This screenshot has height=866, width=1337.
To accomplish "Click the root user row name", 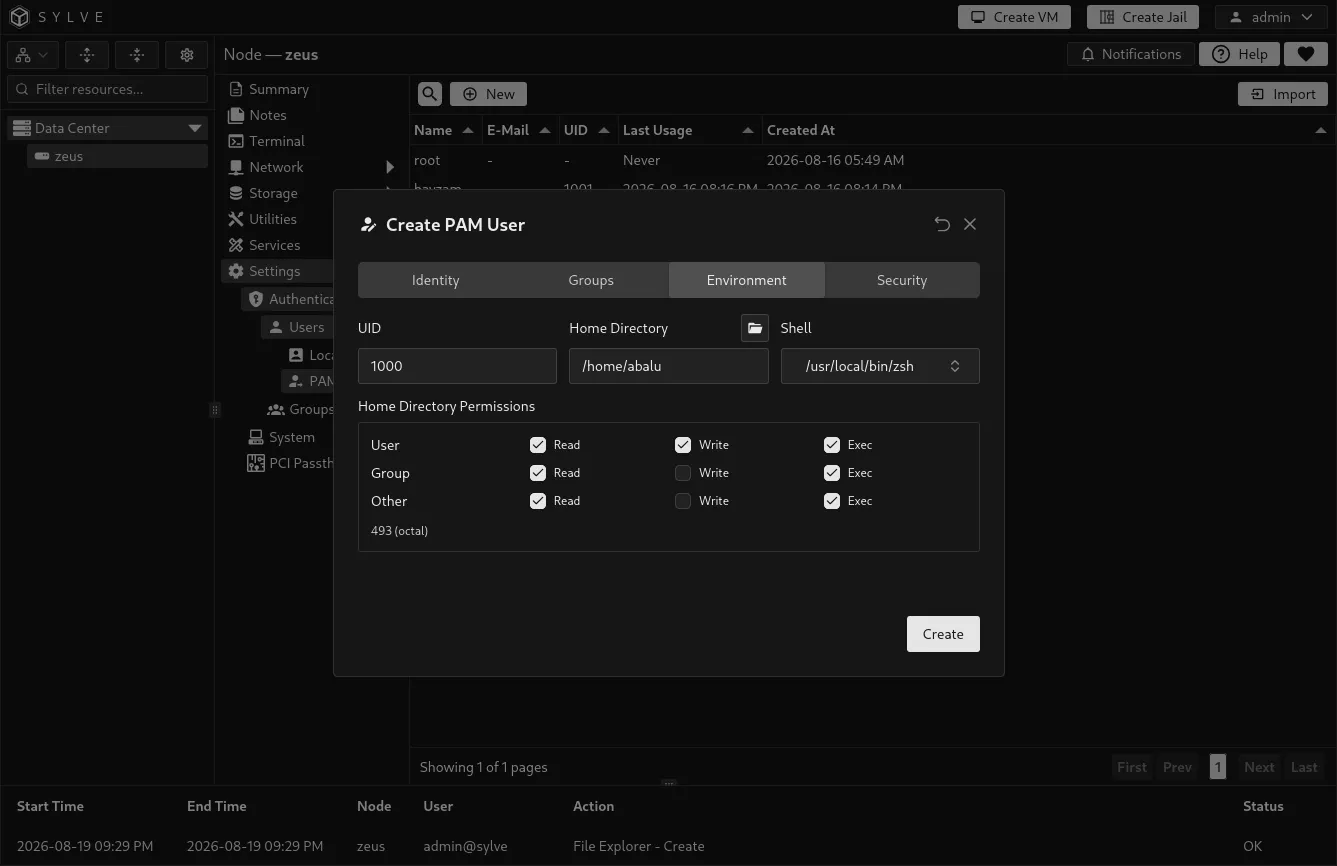I will pos(427,160).
